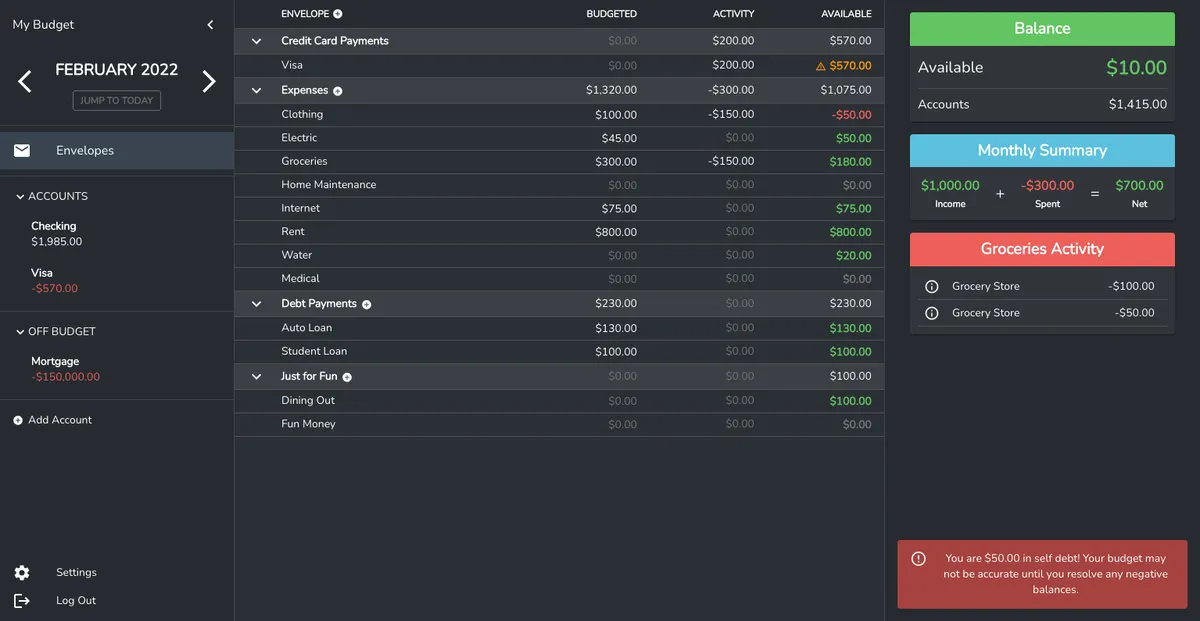Viewport: 1200px width, 621px height.
Task: Collapse the Credit Card Payments group
Action: pyautogui.click(x=256, y=41)
